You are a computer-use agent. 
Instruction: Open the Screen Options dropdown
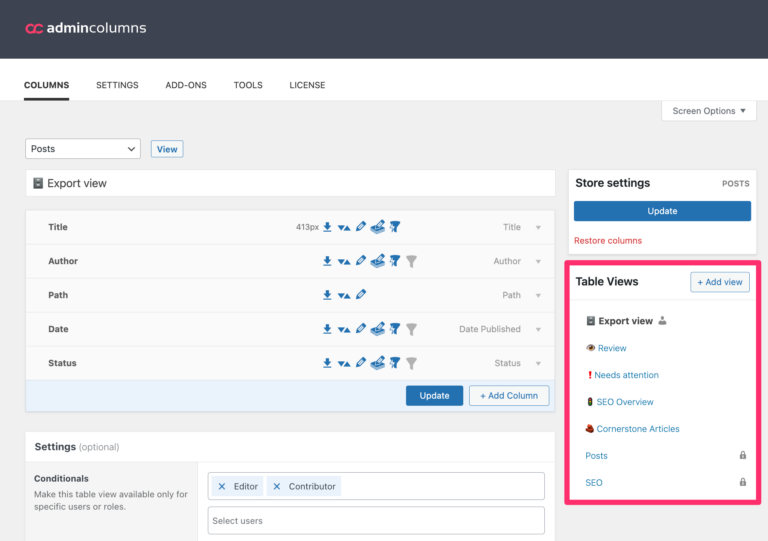(x=708, y=111)
